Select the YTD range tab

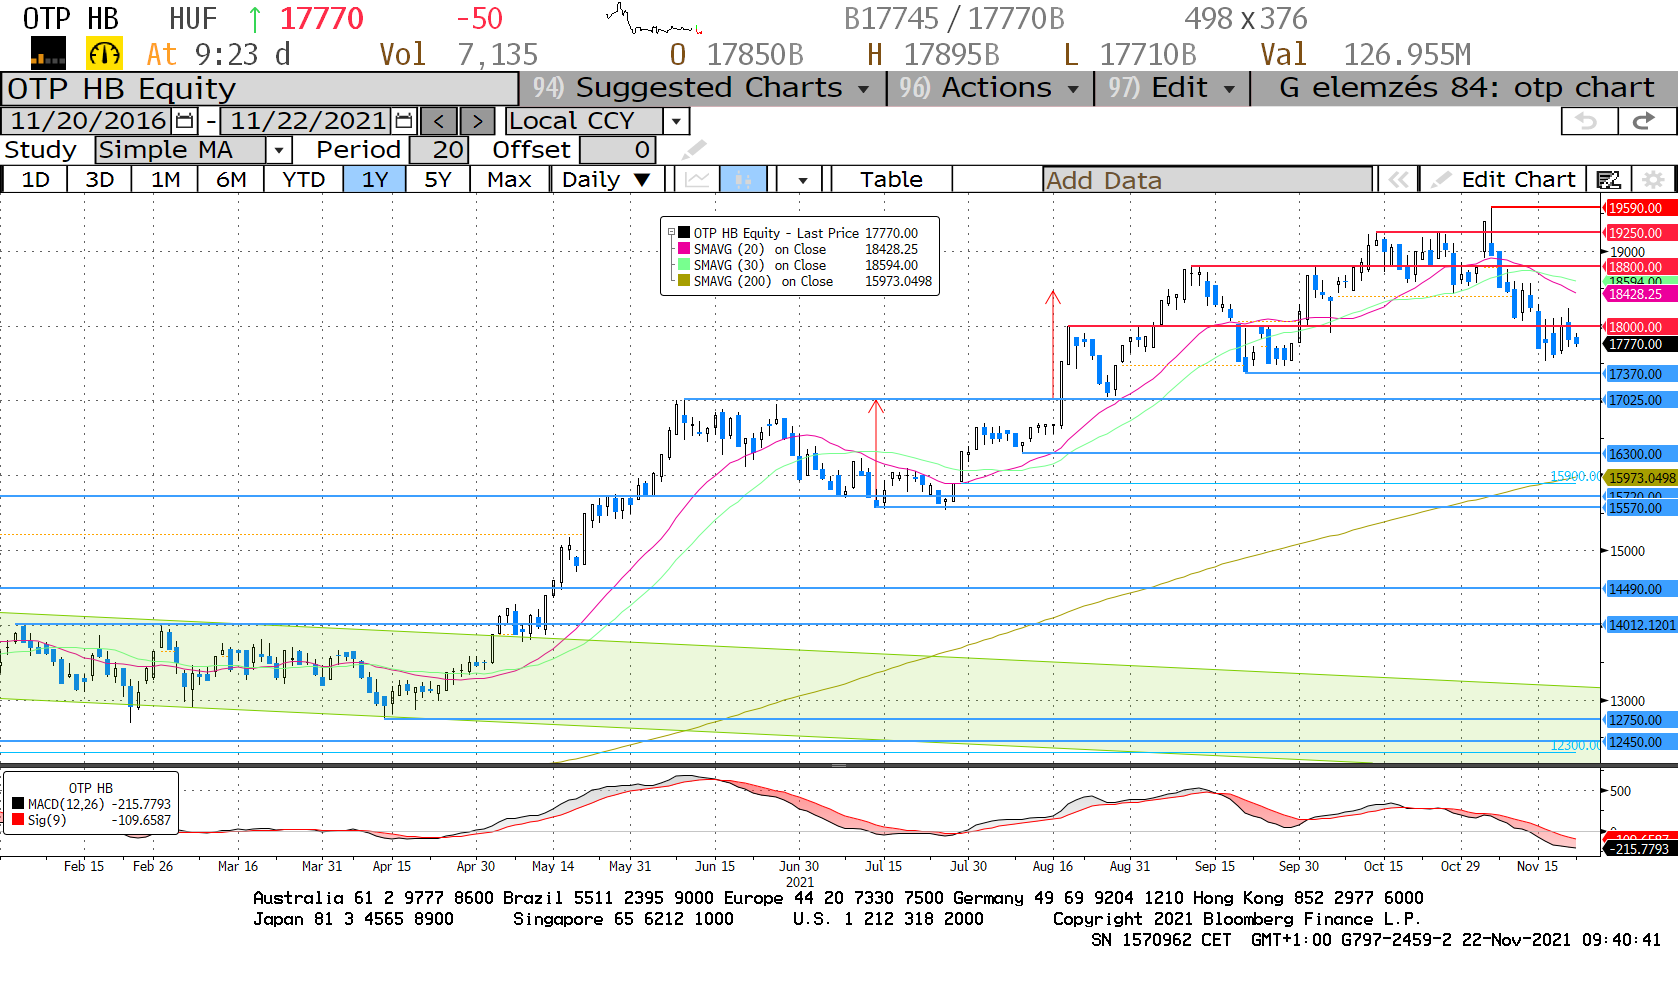click(x=304, y=180)
